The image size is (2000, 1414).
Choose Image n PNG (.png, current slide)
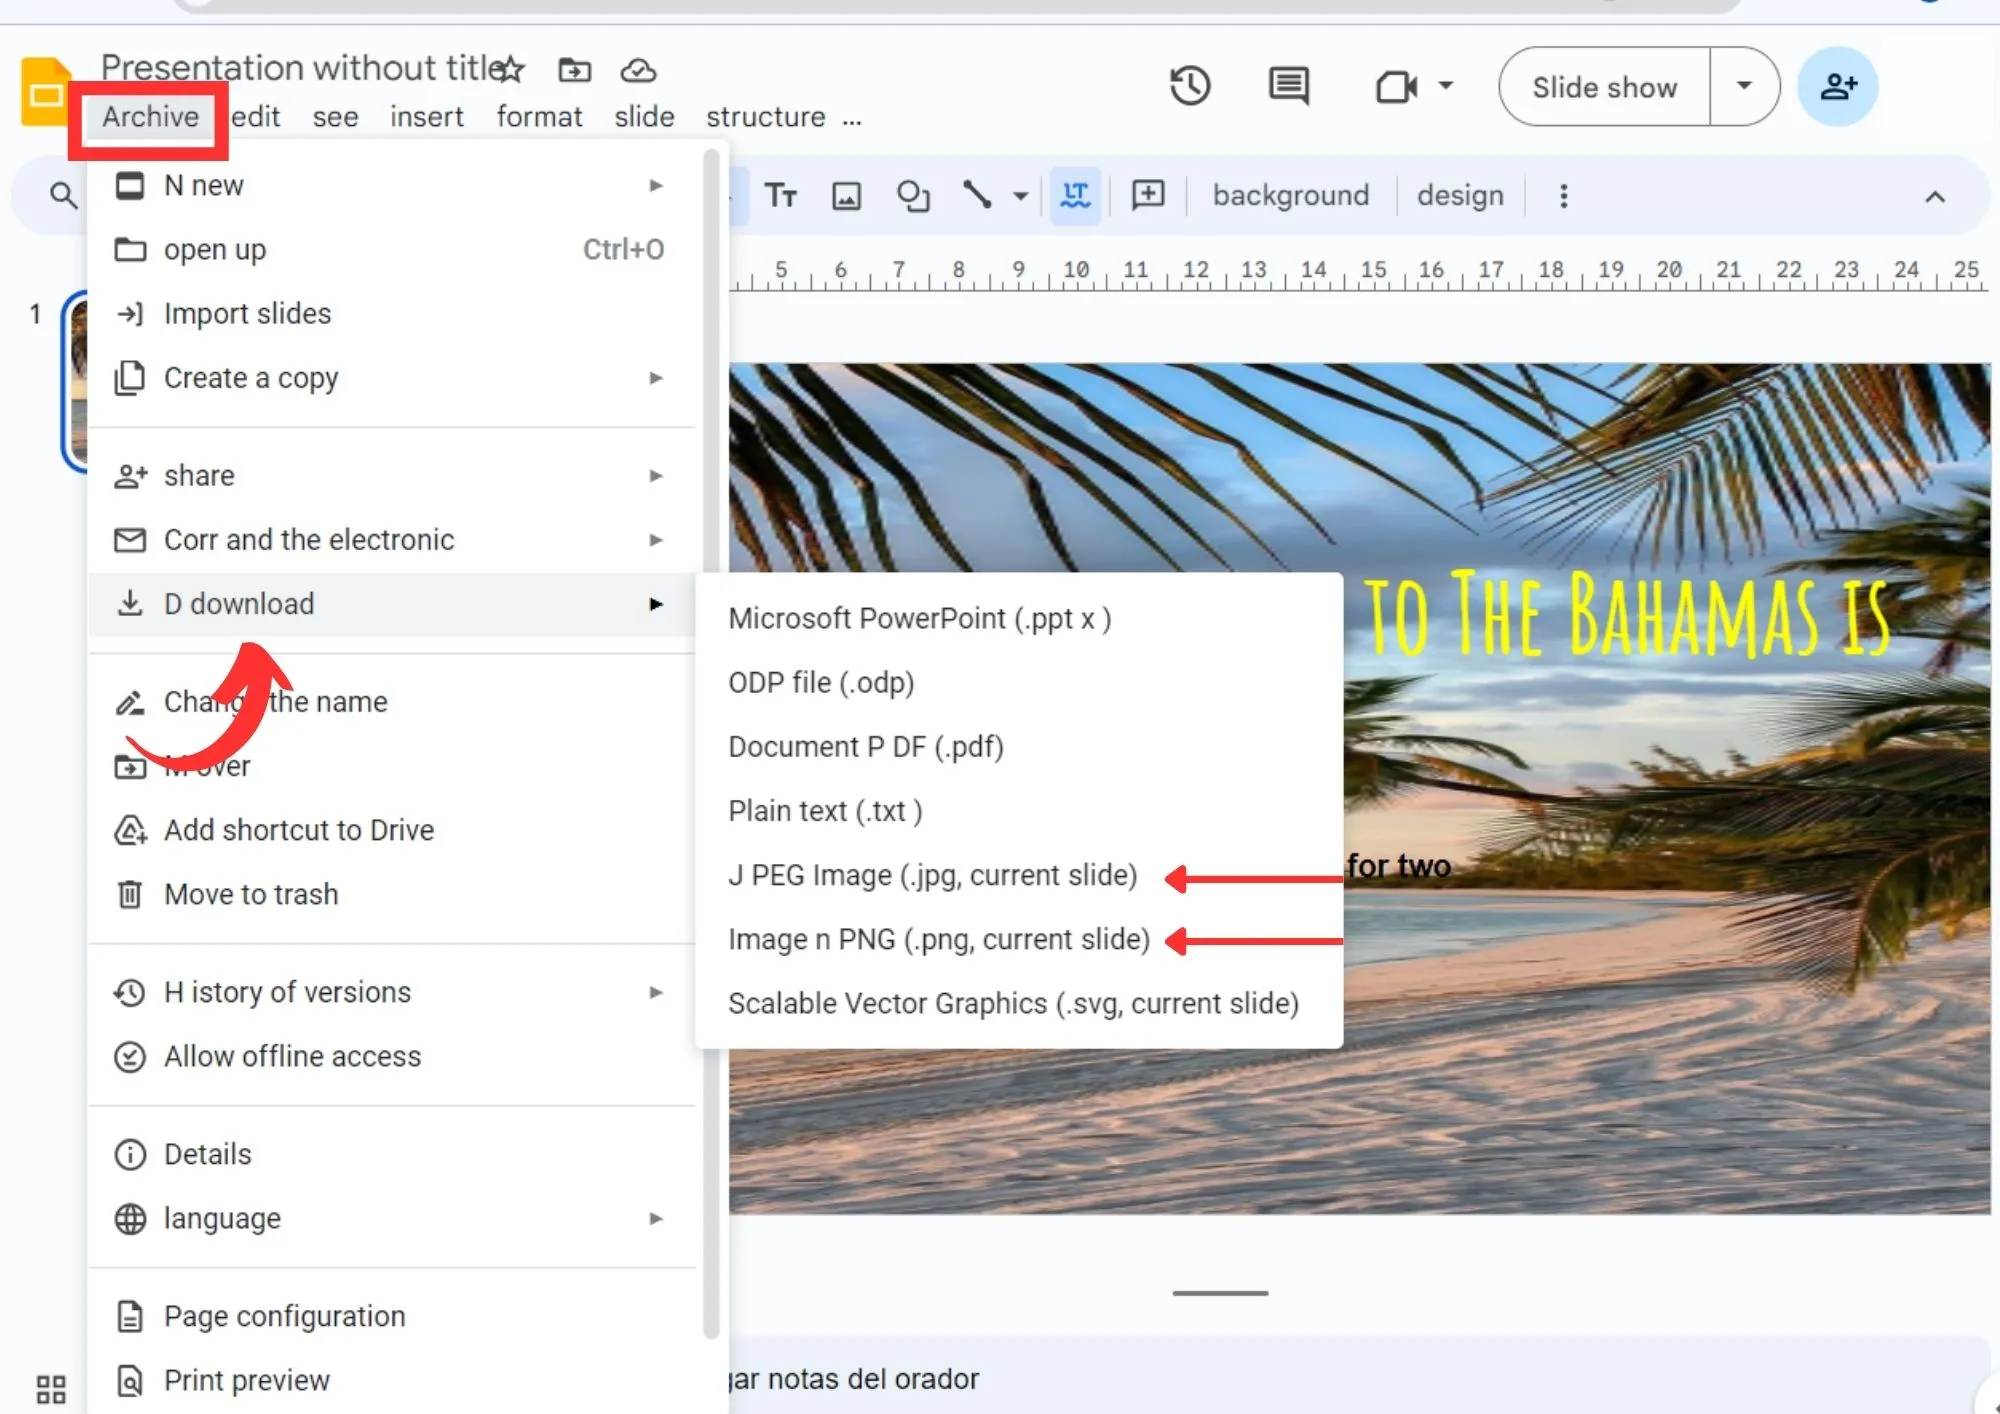click(1018, 939)
